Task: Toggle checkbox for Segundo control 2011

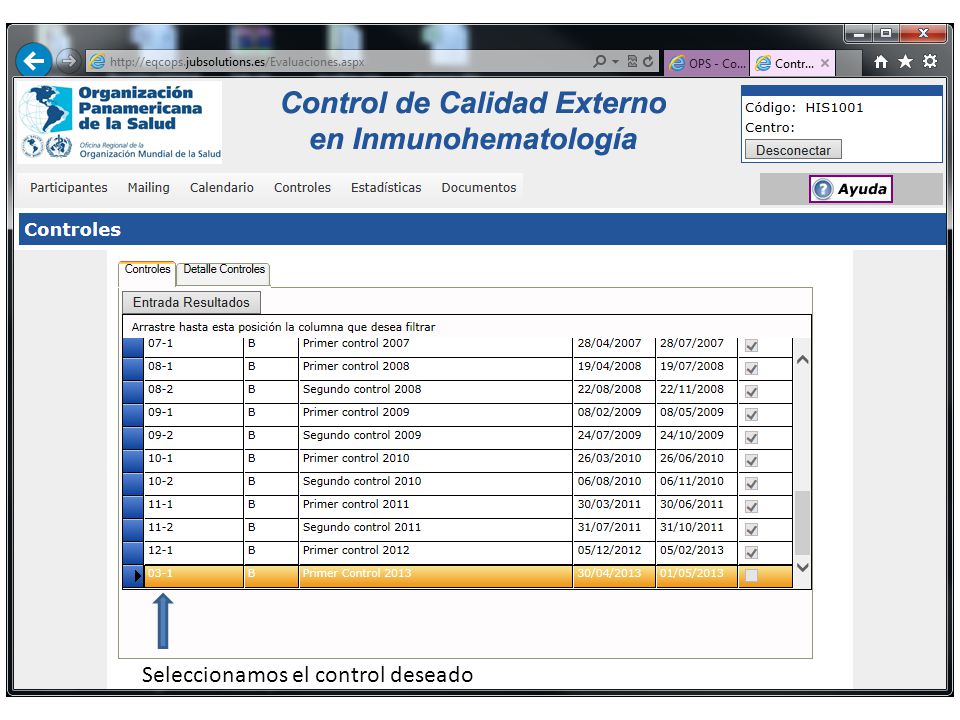Action: (x=751, y=530)
